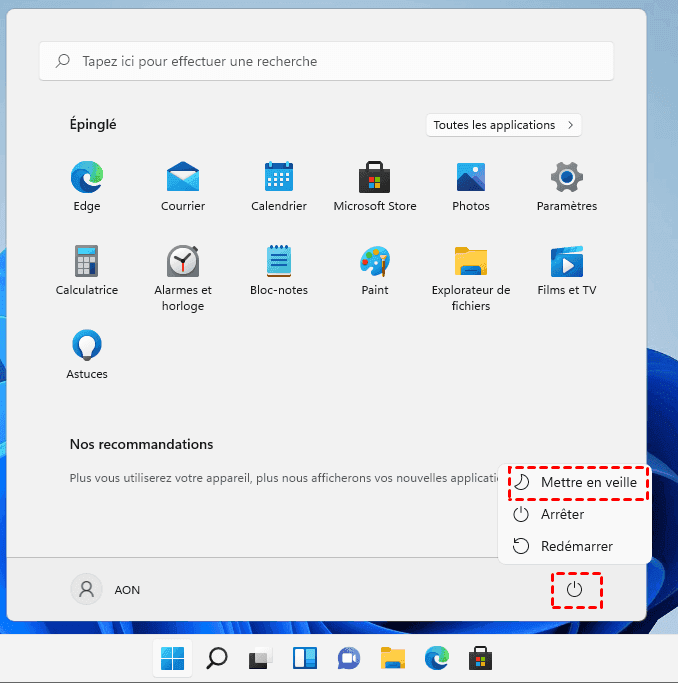Click the search box Tapez ici
Image resolution: width=678 pixels, height=683 pixels.
click(x=326, y=61)
